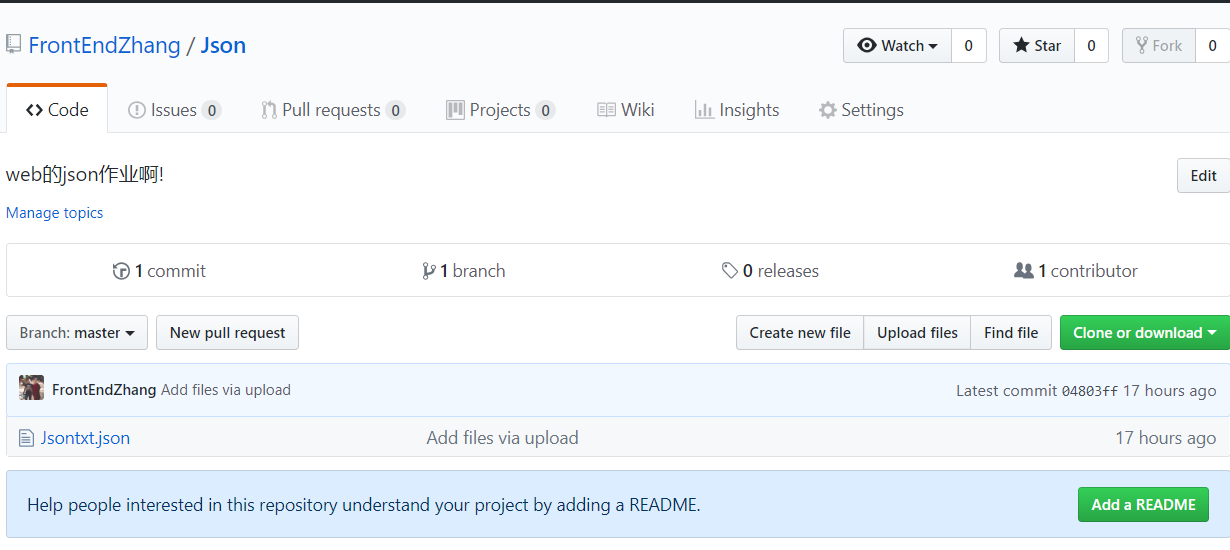Screen dimensions: 1230x550
Task: Open latest commit hash 04803ff
Action: [x=1090, y=391]
